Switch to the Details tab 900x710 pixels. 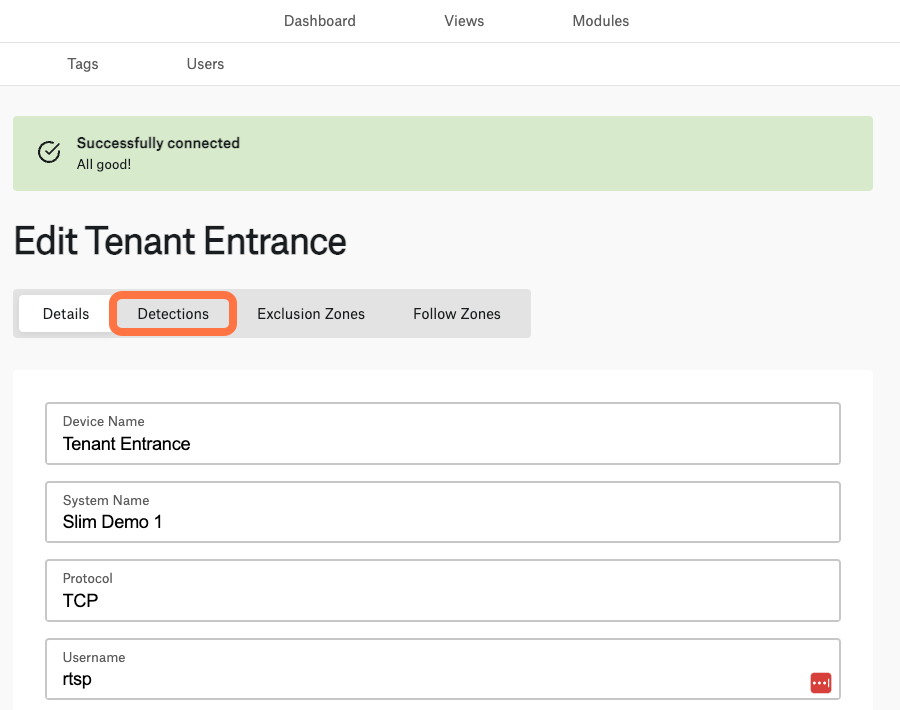(66, 314)
